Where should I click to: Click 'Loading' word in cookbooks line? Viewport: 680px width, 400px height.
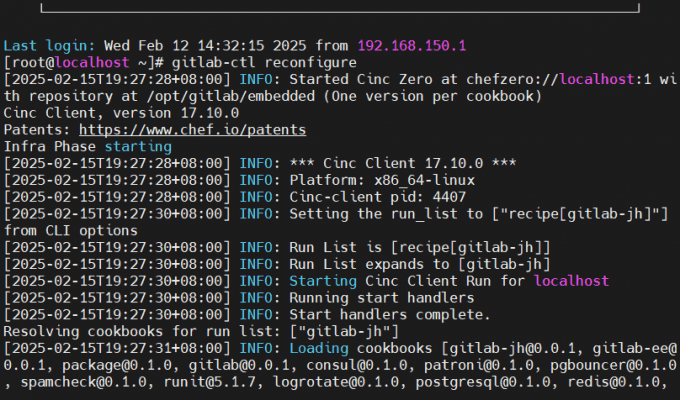319,348
